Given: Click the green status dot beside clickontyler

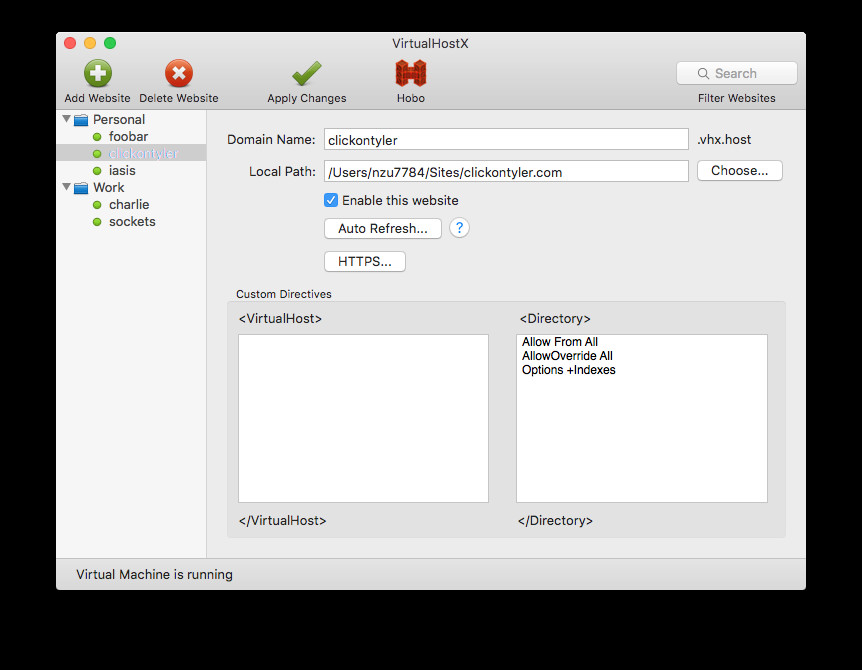Looking at the screenshot, I should coord(97,154).
